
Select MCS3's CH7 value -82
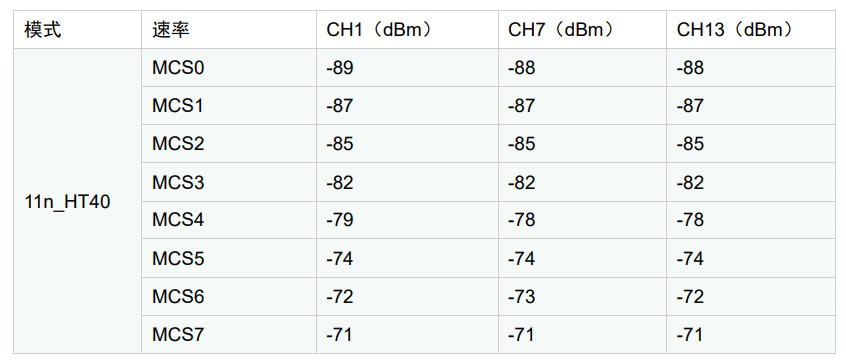582,182
